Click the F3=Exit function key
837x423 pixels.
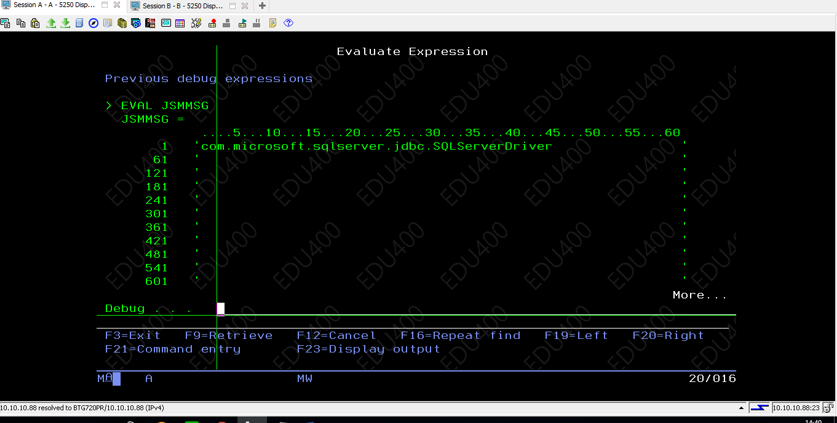[x=132, y=335]
